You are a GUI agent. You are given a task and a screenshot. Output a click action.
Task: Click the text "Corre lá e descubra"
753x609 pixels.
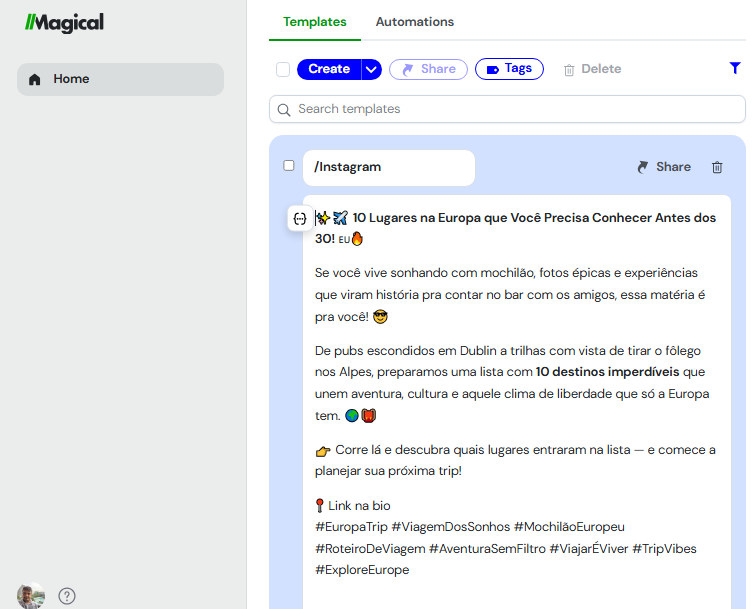(x=392, y=450)
